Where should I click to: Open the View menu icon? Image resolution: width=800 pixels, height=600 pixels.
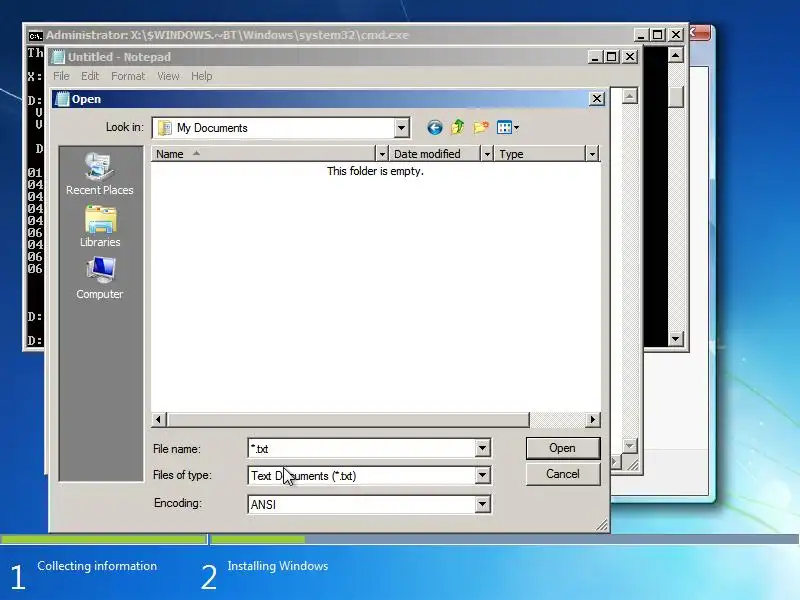[x=508, y=128]
